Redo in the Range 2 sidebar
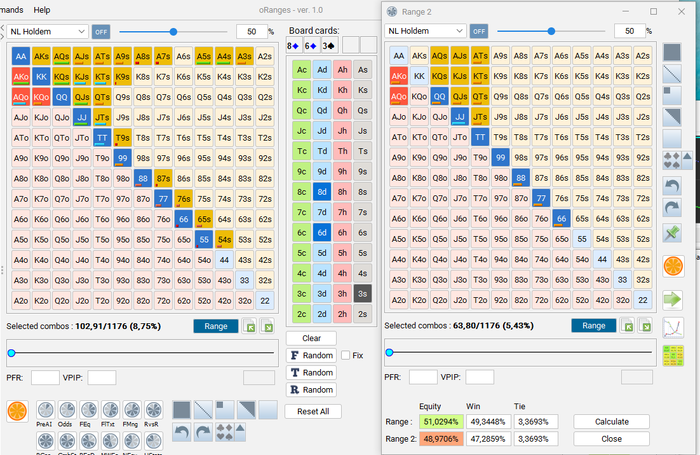The width and height of the screenshot is (700, 455). (672, 208)
